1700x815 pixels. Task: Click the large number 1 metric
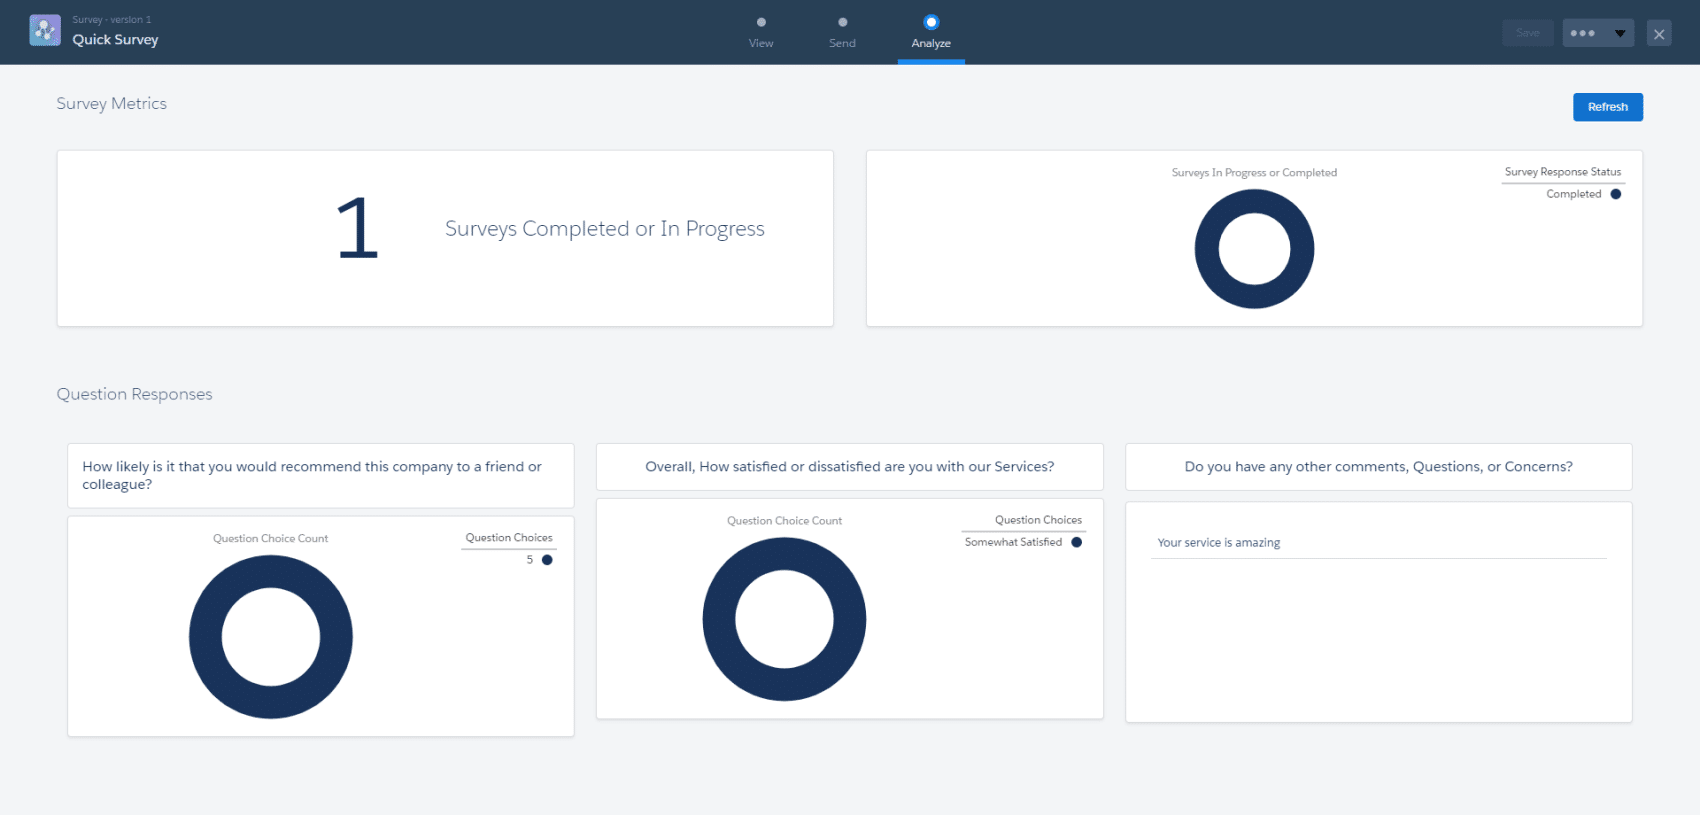[x=357, y=229]
